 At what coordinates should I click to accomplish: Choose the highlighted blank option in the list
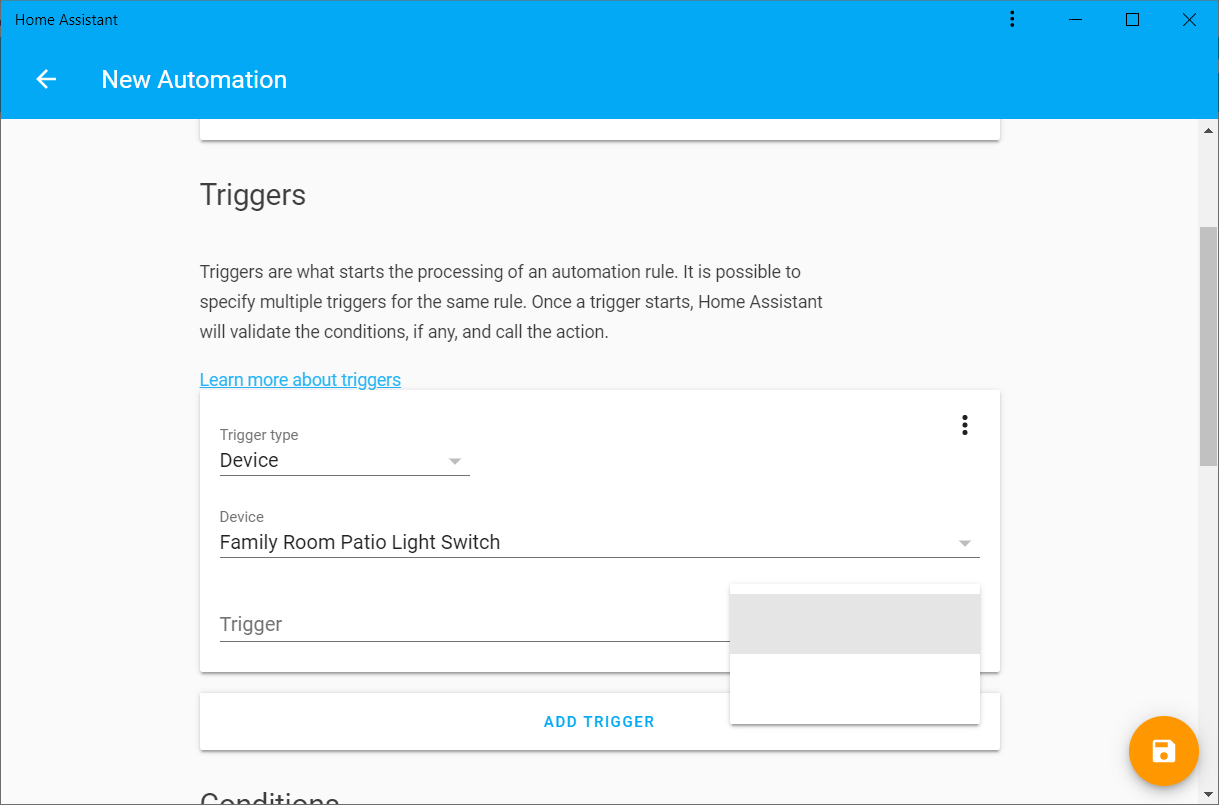pyautogui.click(x=854, y=624)
